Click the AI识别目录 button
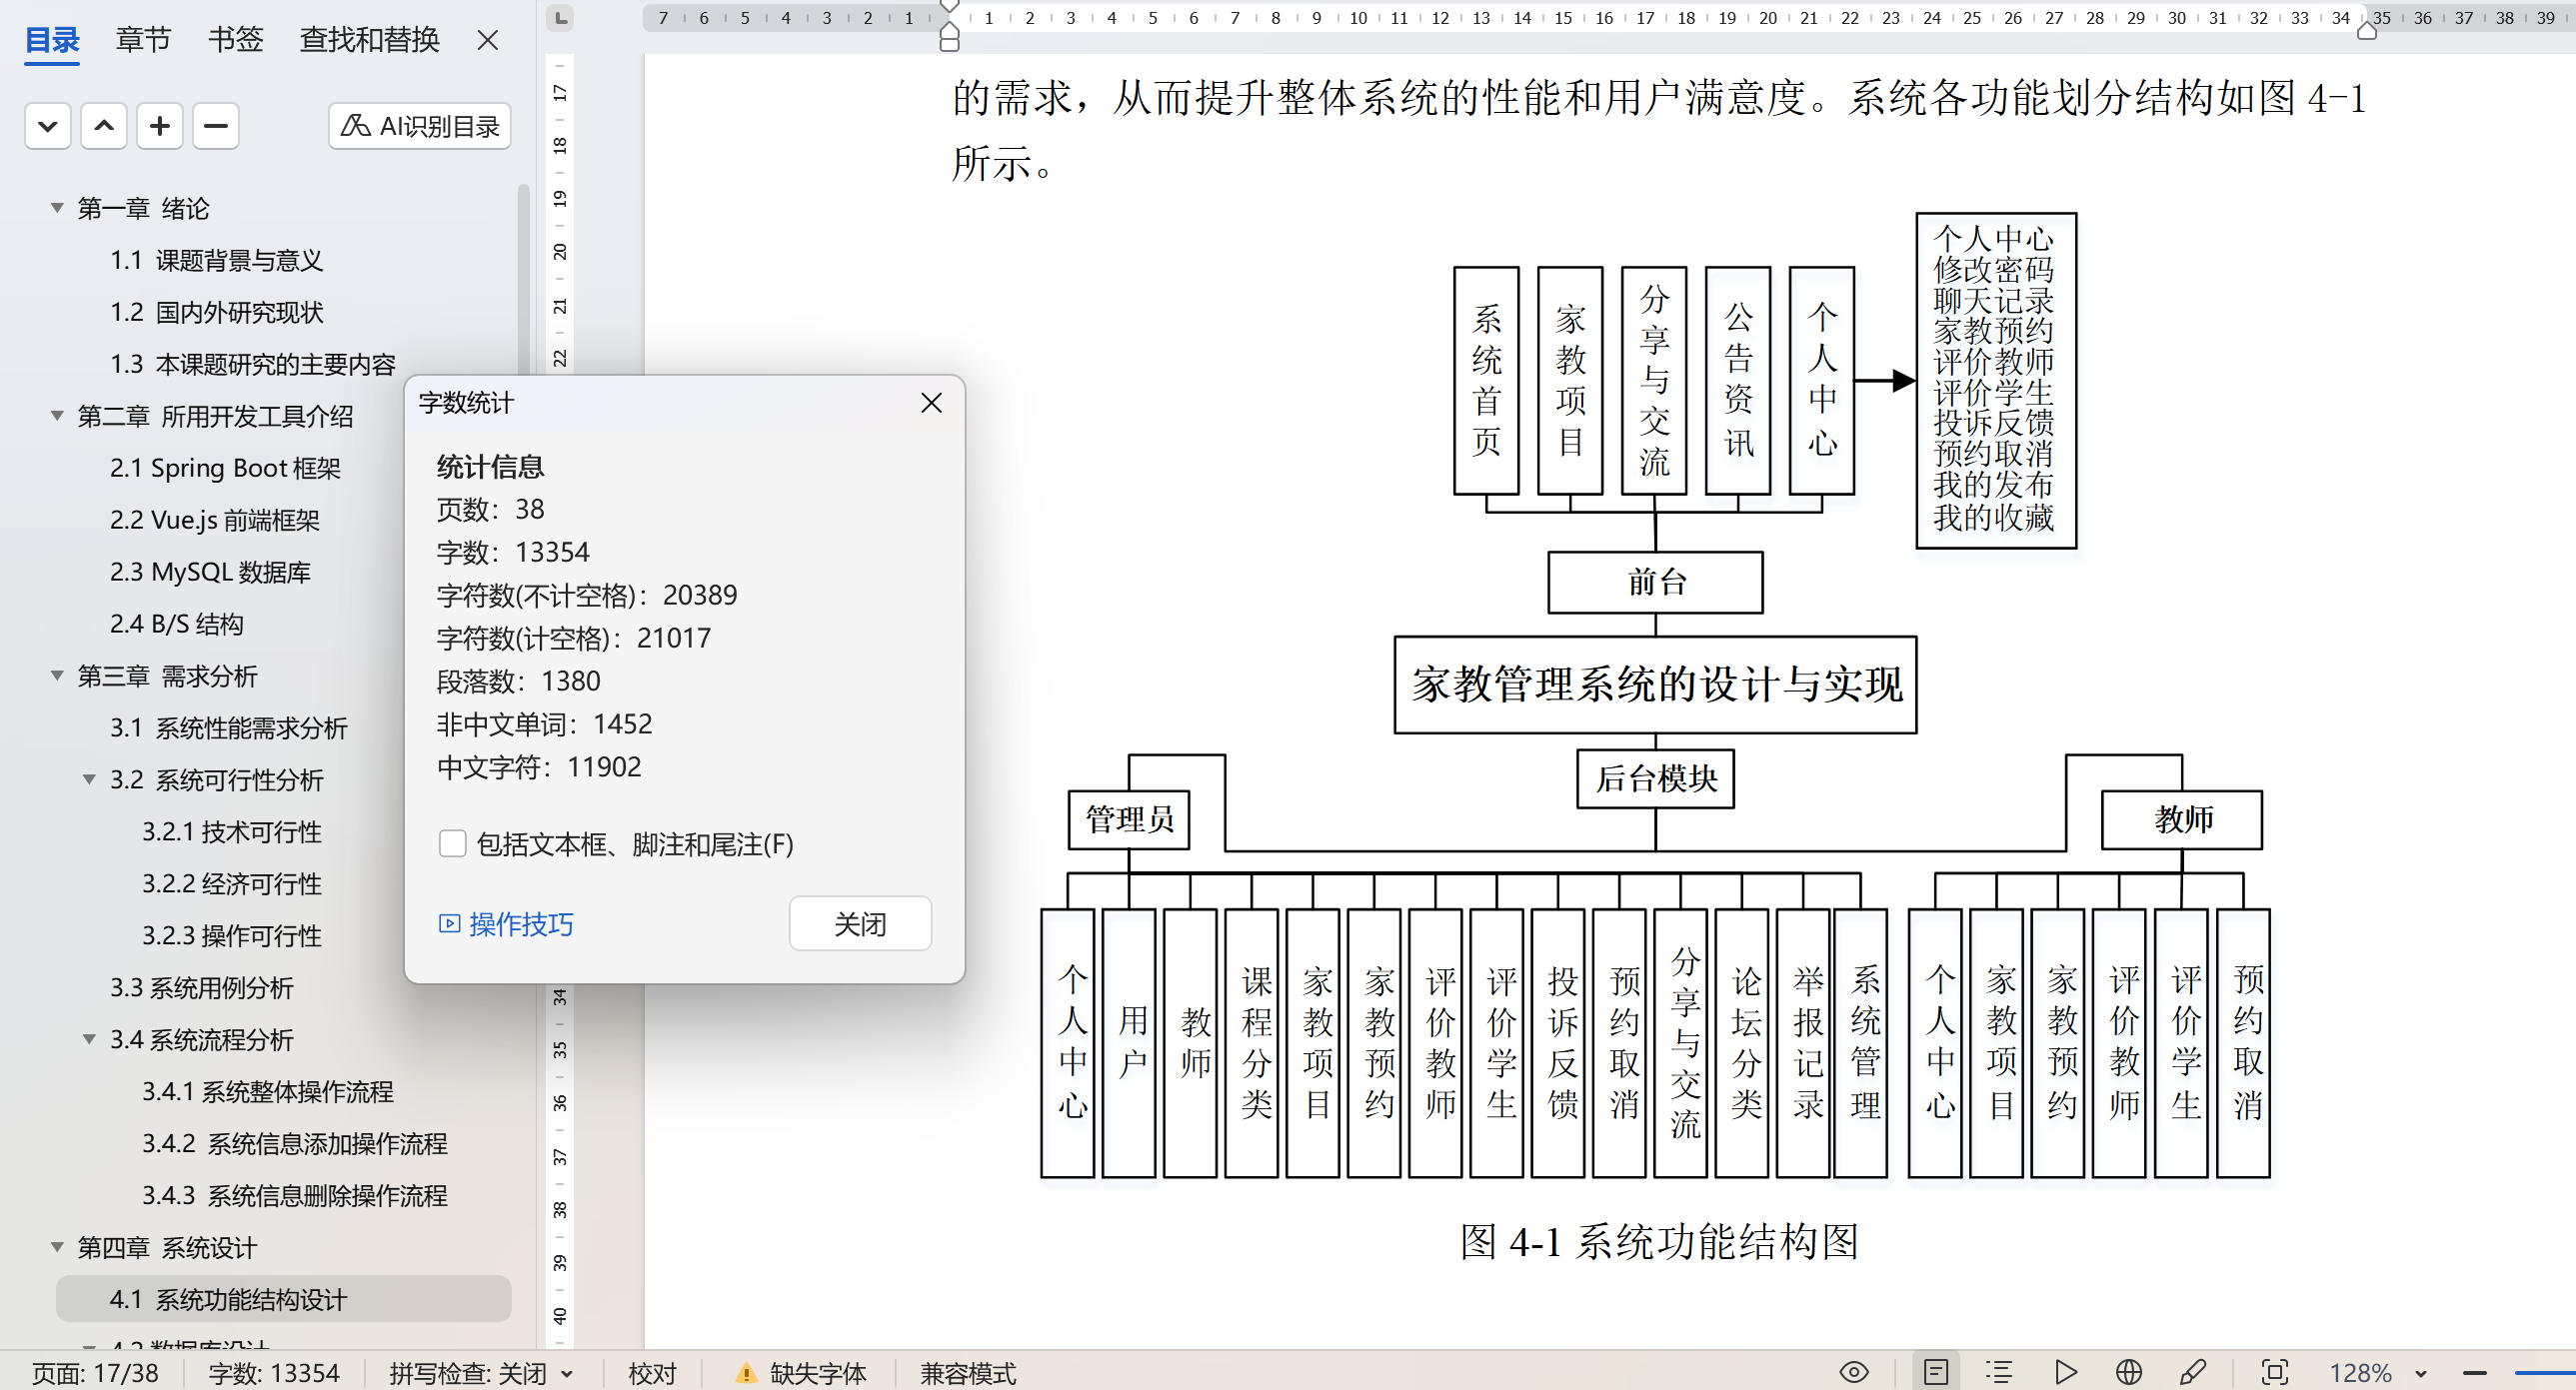The width and height of the screenshot is (2576, 1390). pyautogui.click(x=420, y=126)
